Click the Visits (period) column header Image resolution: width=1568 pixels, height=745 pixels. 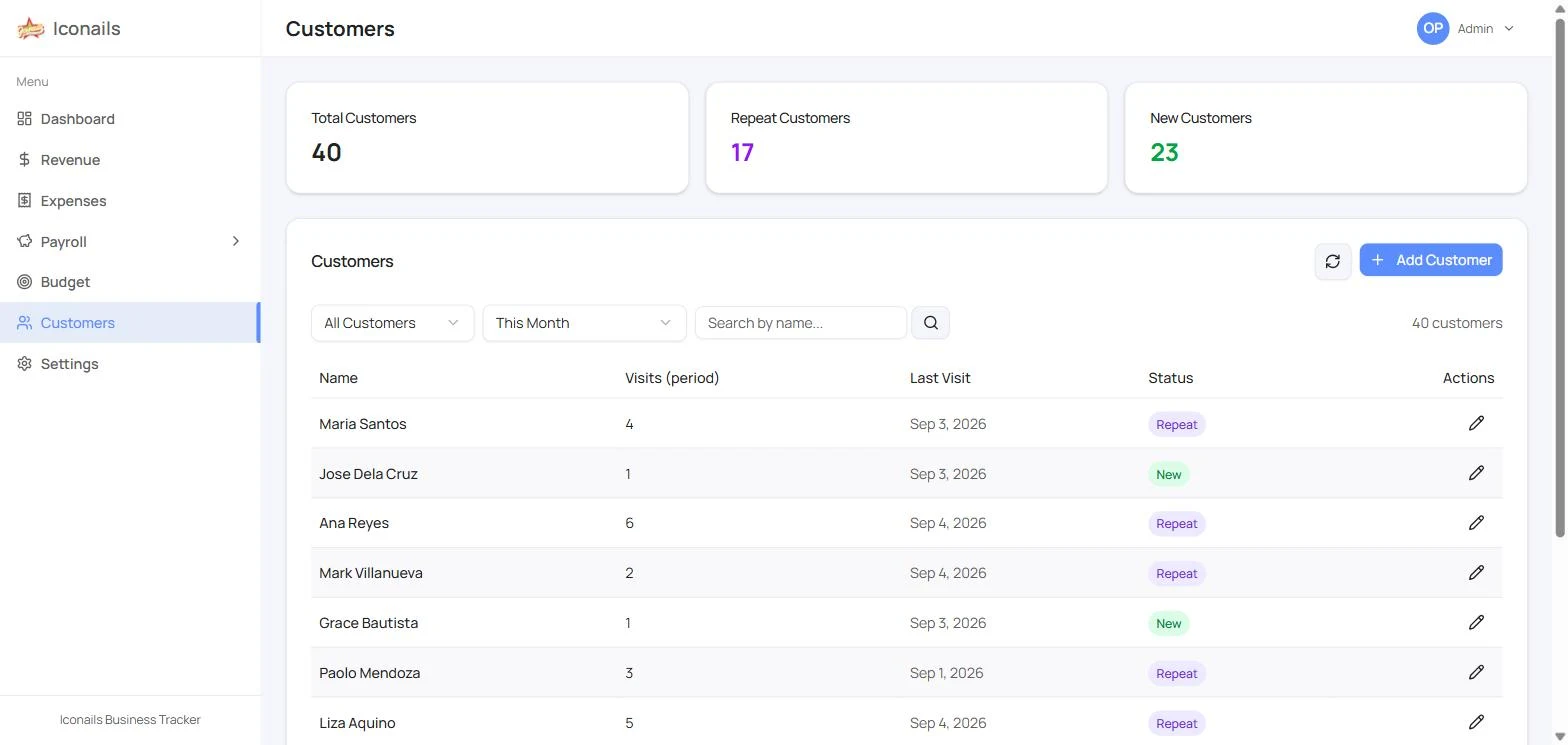coord(672,378)
